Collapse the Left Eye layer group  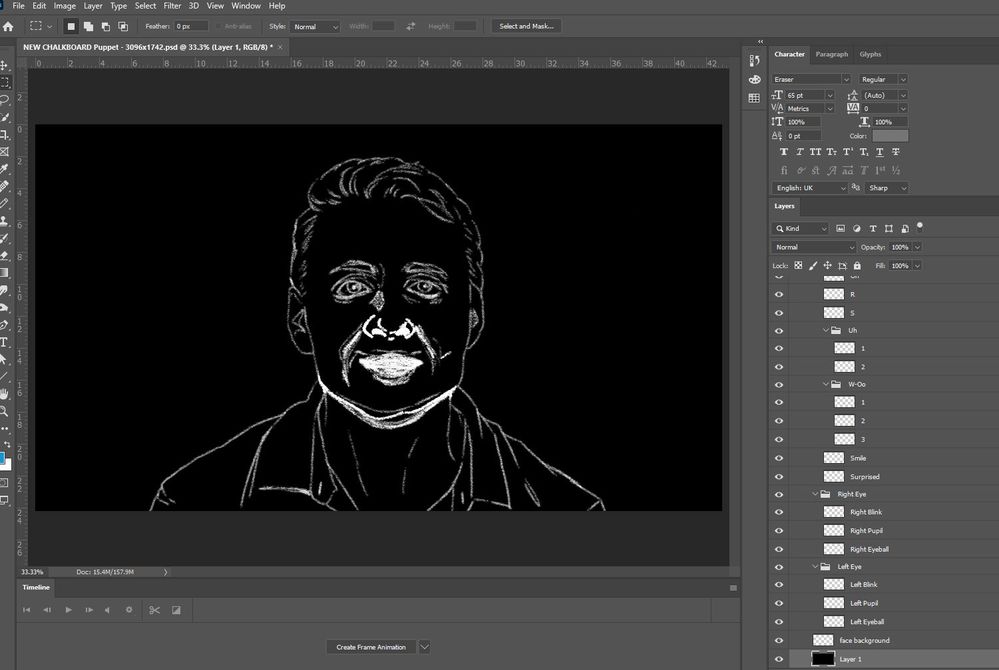(815, 567)
